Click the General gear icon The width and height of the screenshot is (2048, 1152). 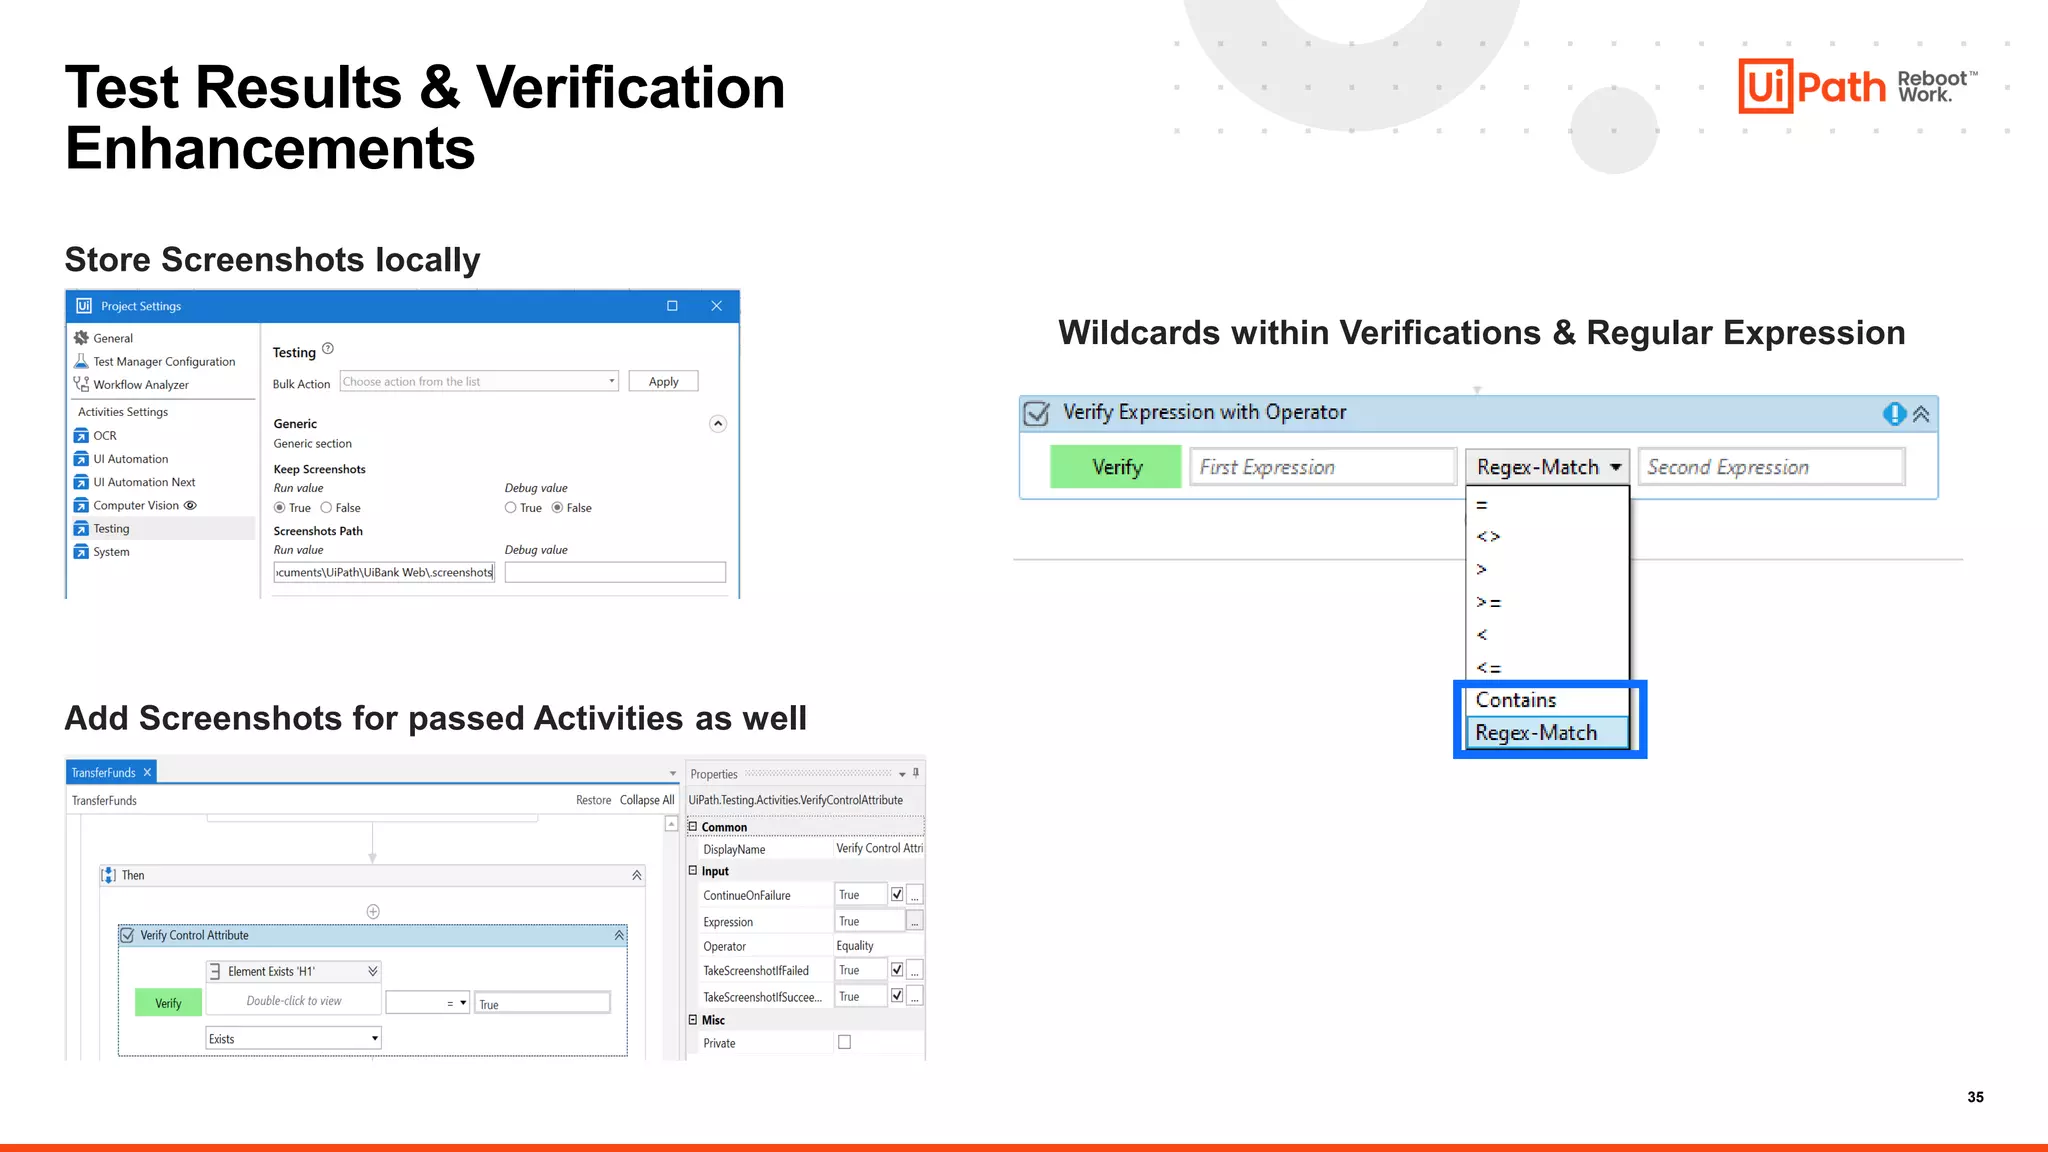point(81,338)
